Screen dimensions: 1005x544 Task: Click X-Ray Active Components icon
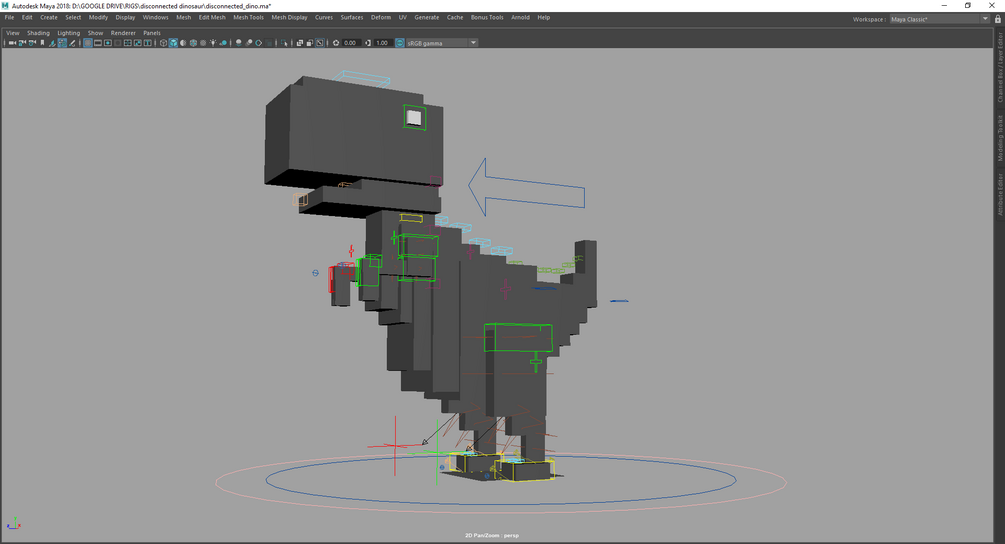[310, 43]
